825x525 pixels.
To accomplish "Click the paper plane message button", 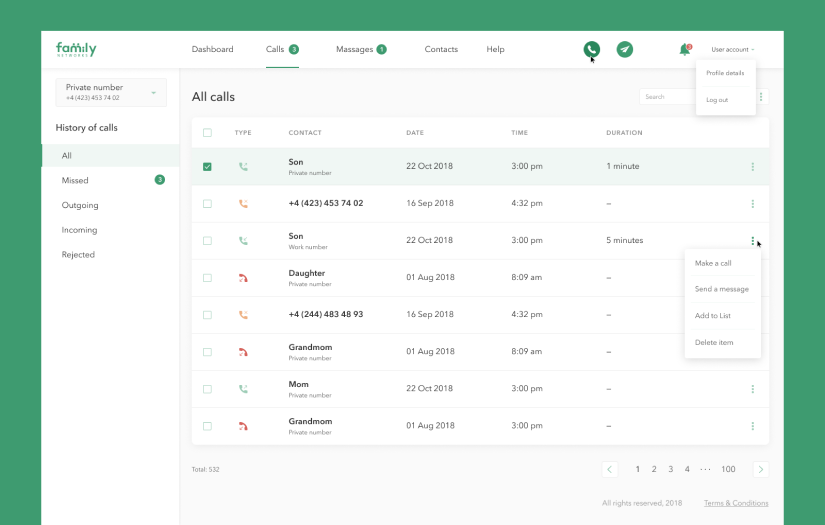I will (625, 49).
